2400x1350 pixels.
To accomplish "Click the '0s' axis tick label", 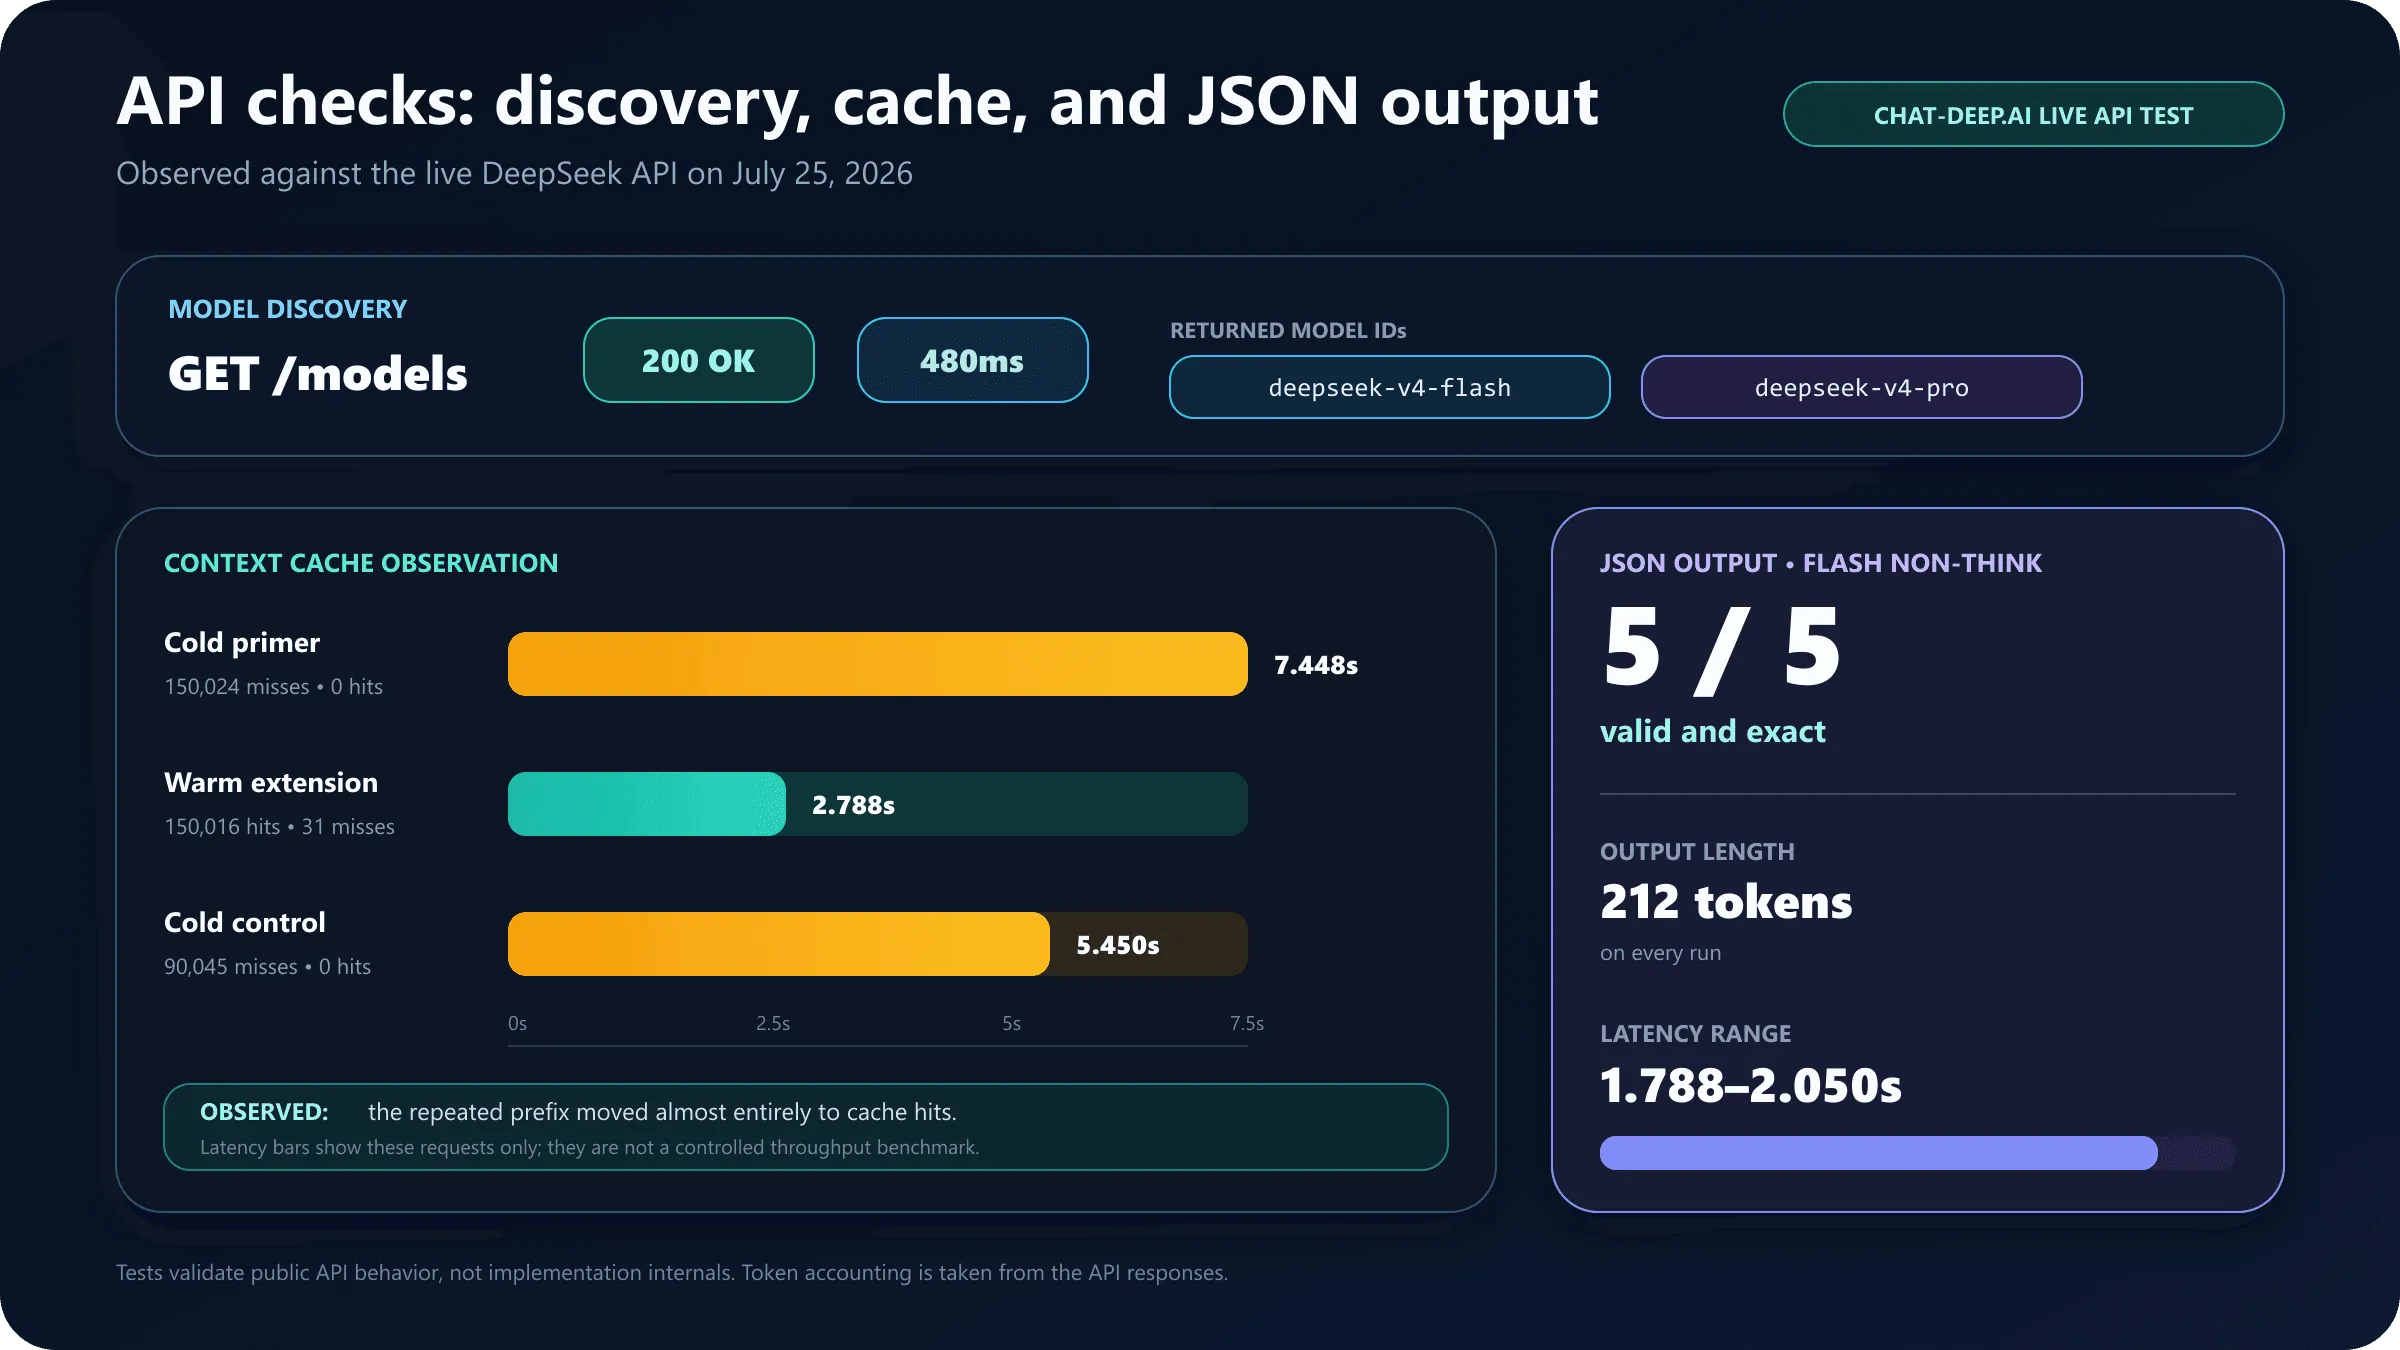I will (x=517, y=1023).
